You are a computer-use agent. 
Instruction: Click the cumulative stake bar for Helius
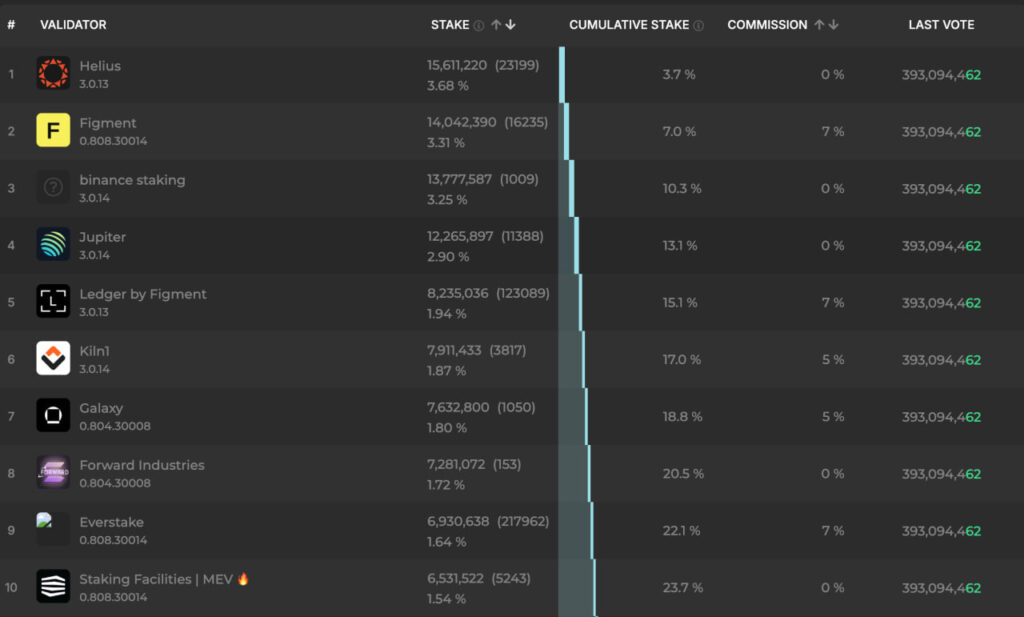[x=562, y=74]
